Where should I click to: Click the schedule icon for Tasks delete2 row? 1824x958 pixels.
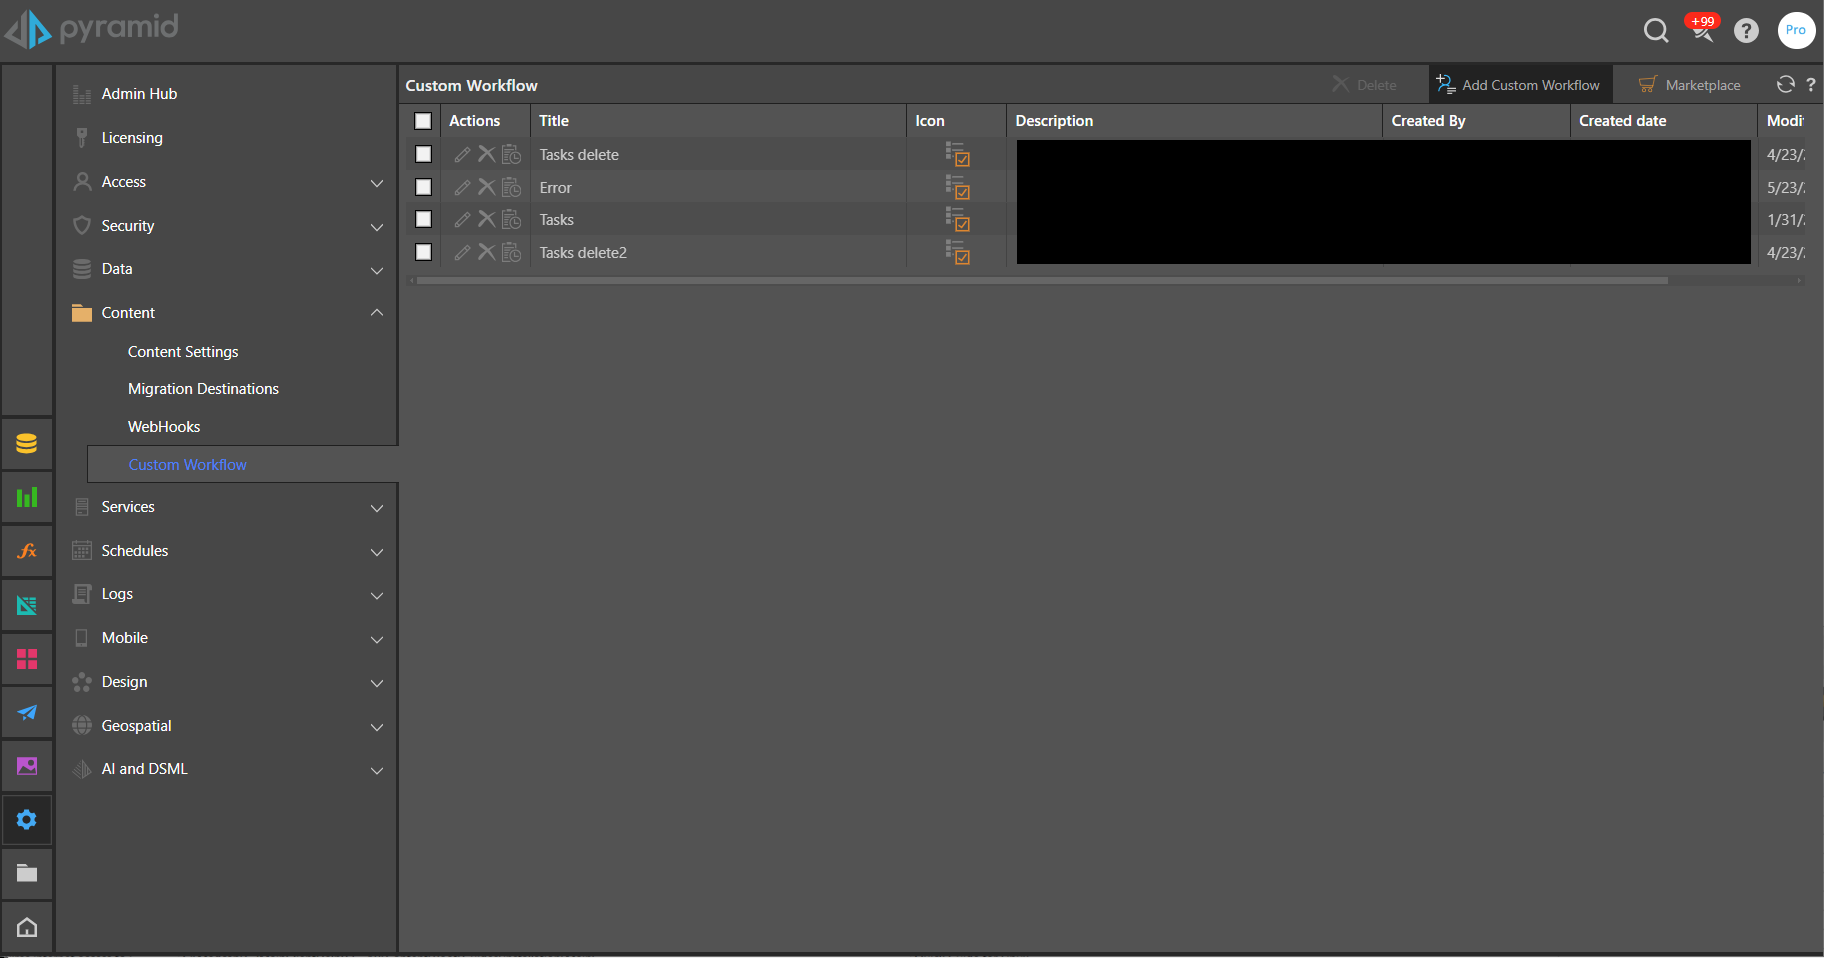(x=512, y=253)
